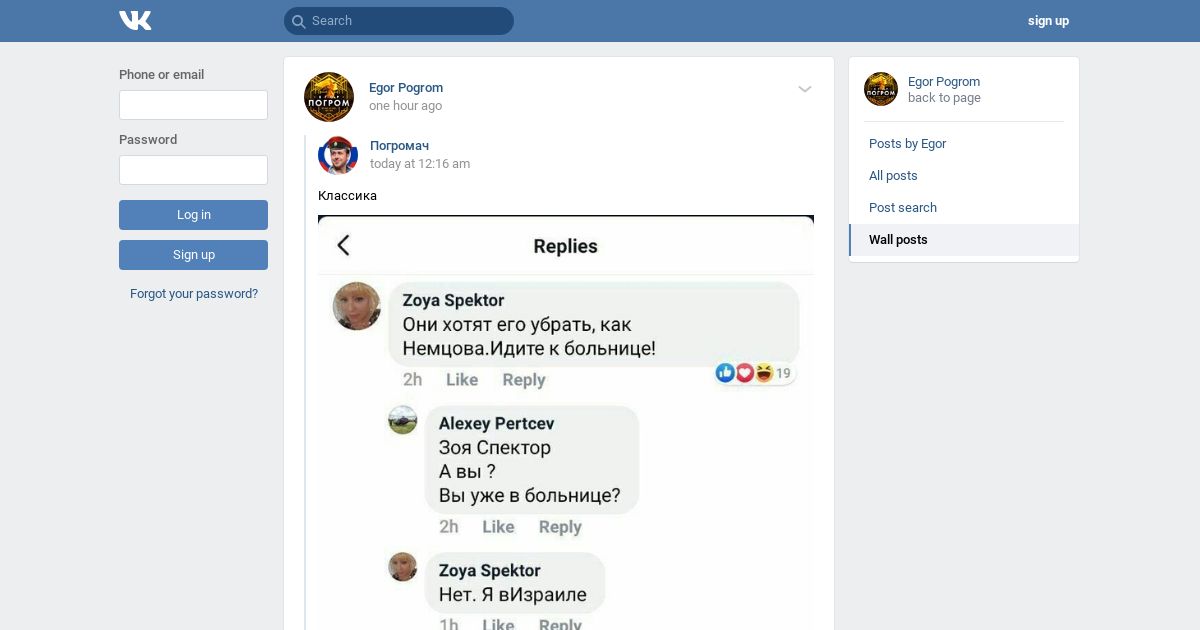Screen dimensions: 1200x630
Task: Click sign up link in top bar
Action: click(x=1048, y=21)
